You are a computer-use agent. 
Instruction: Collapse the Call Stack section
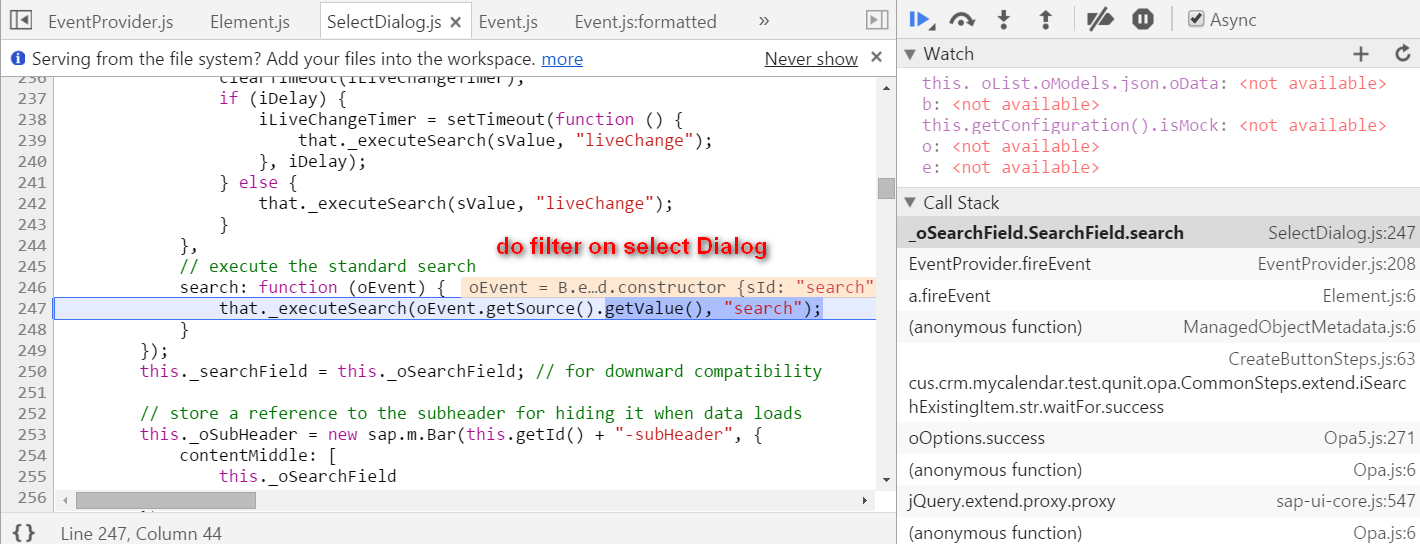click(910, 203)
